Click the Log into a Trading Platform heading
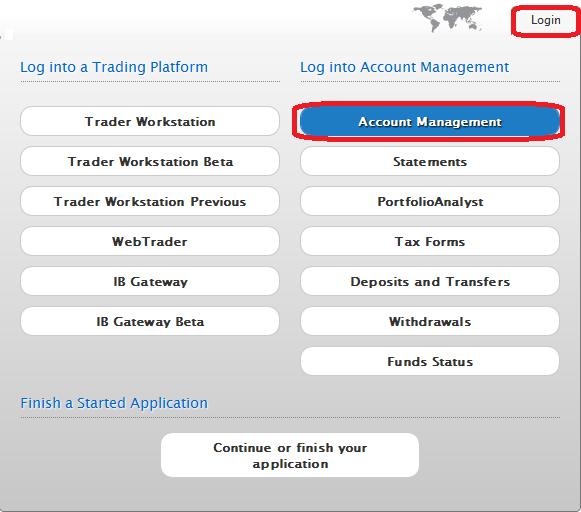 (114, 67)
